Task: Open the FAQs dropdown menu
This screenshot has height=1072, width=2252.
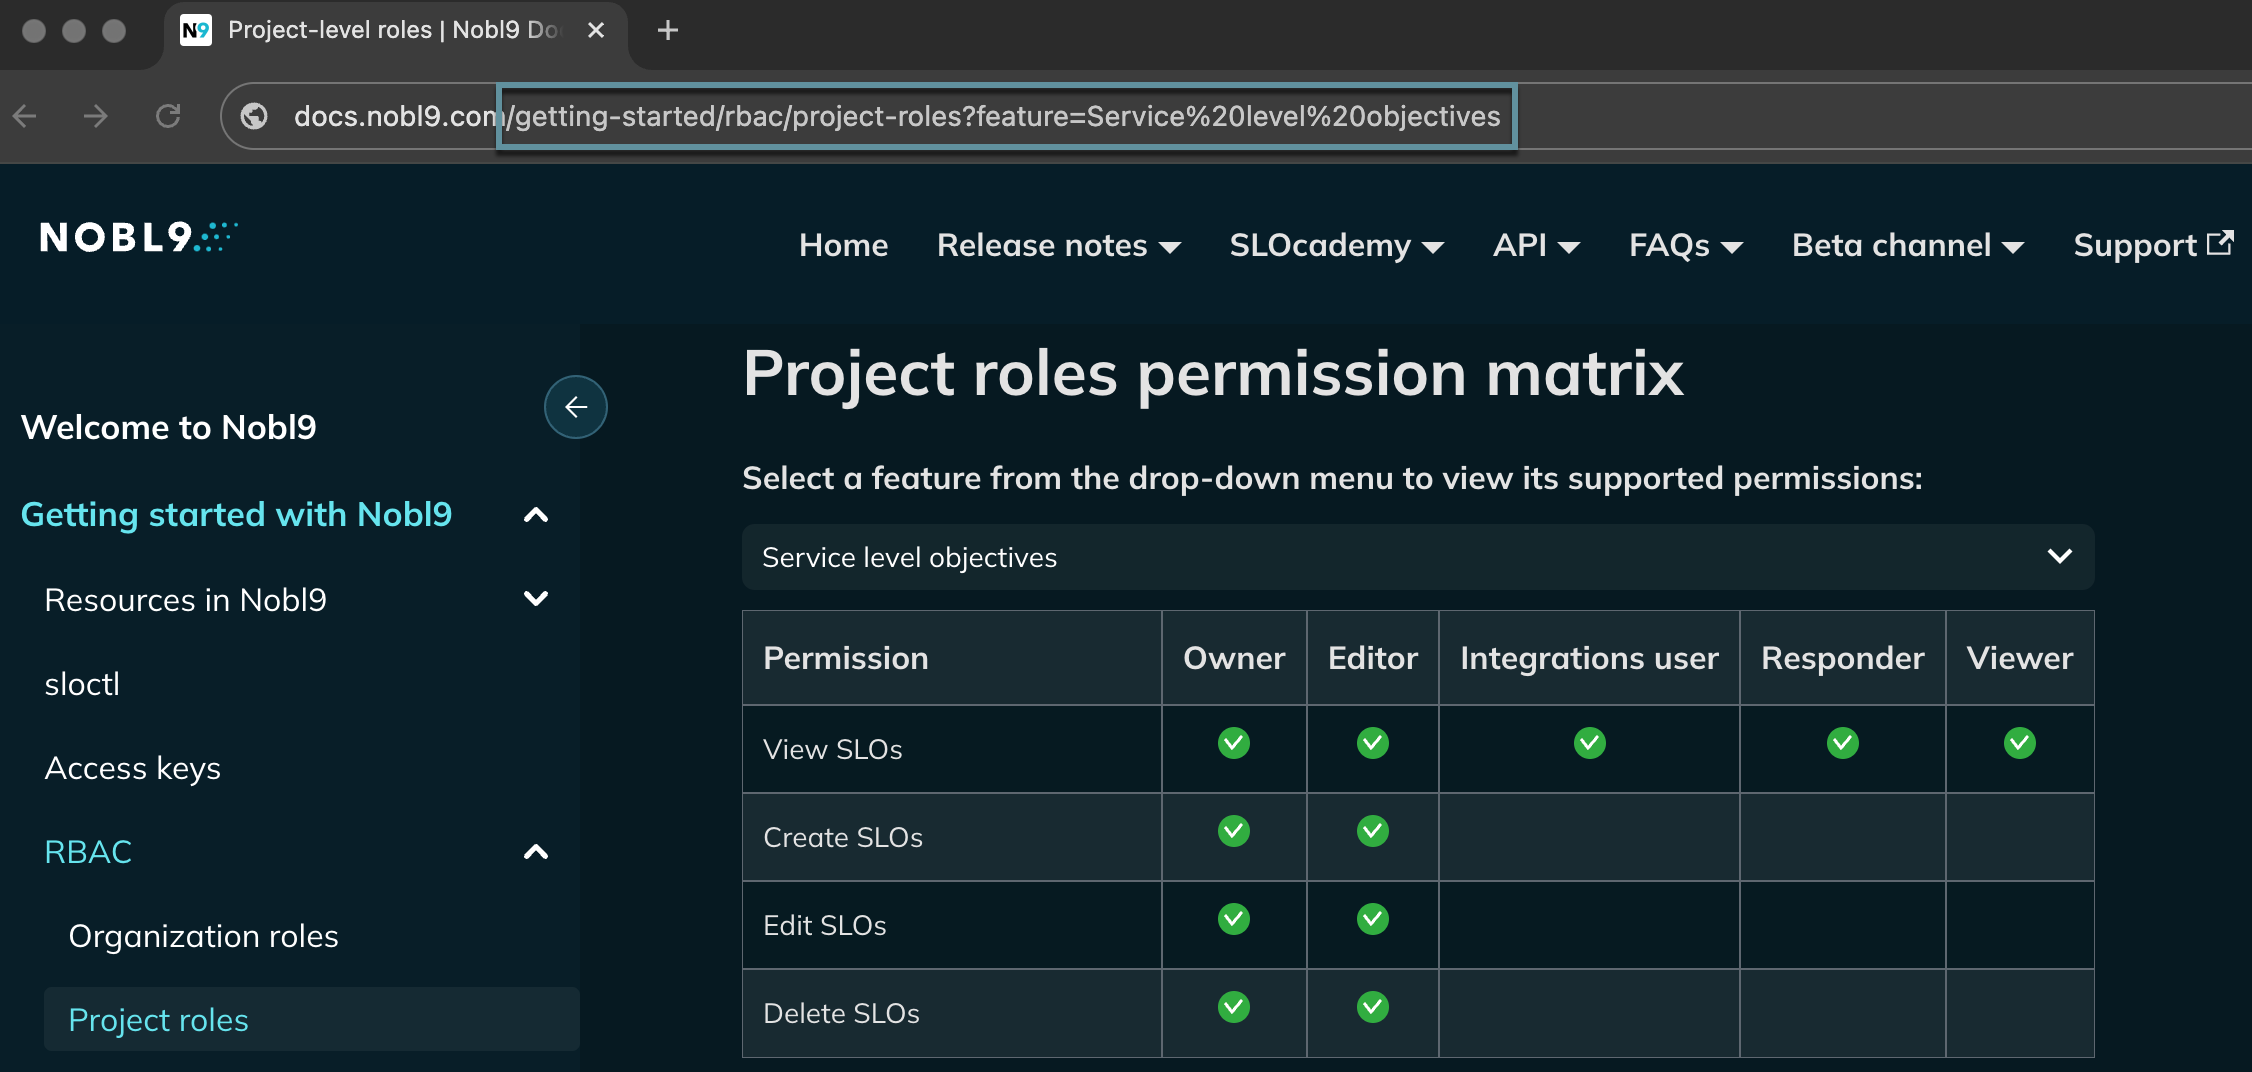Action: click(1686, 245)
